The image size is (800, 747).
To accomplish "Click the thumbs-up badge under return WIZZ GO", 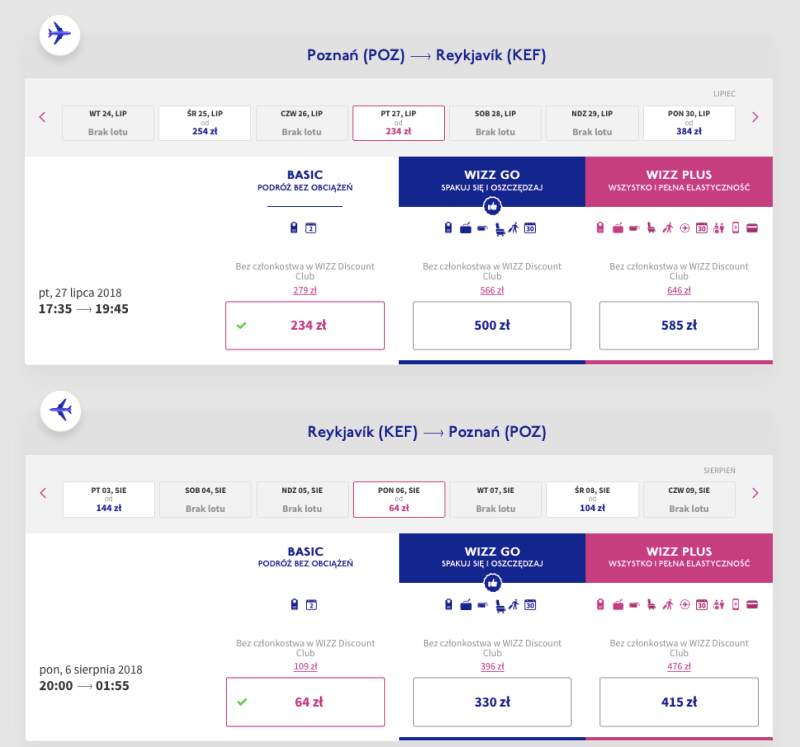I will coord(492,583).
